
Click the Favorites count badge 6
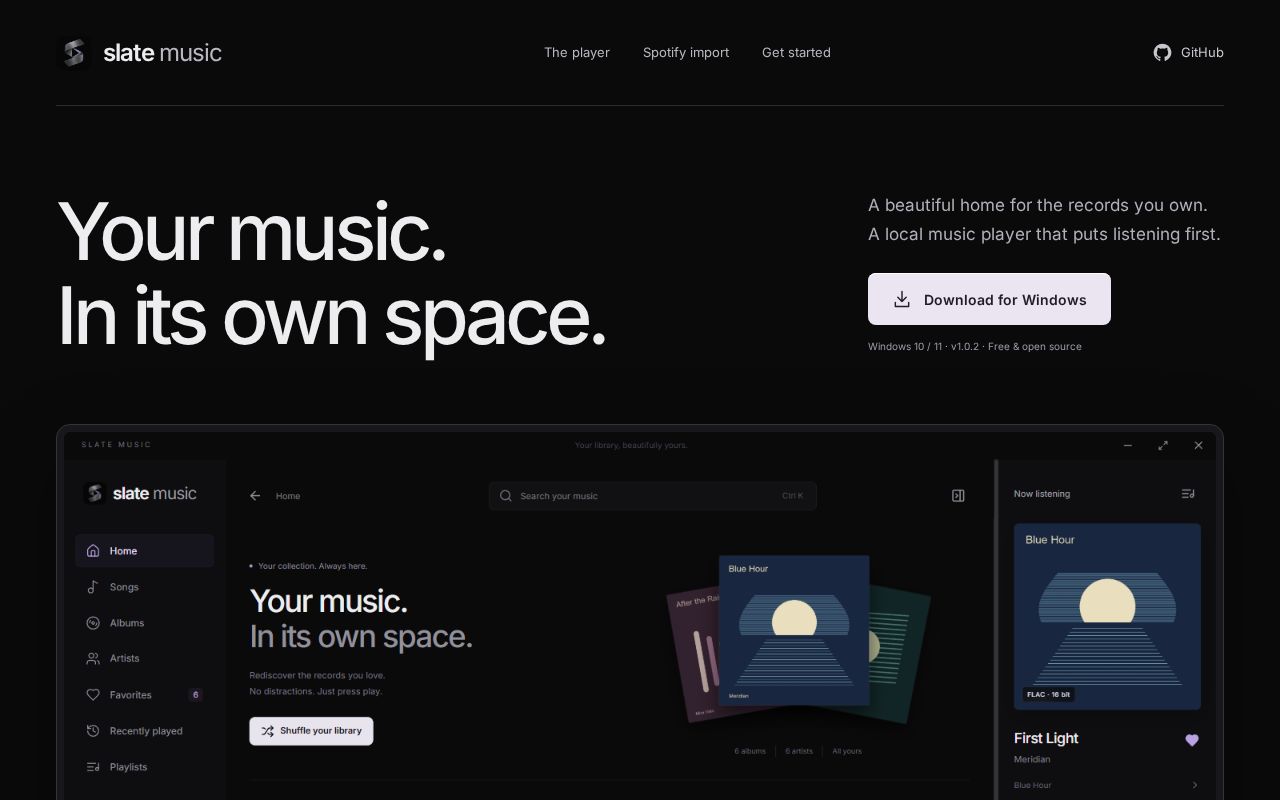[195, 694]
